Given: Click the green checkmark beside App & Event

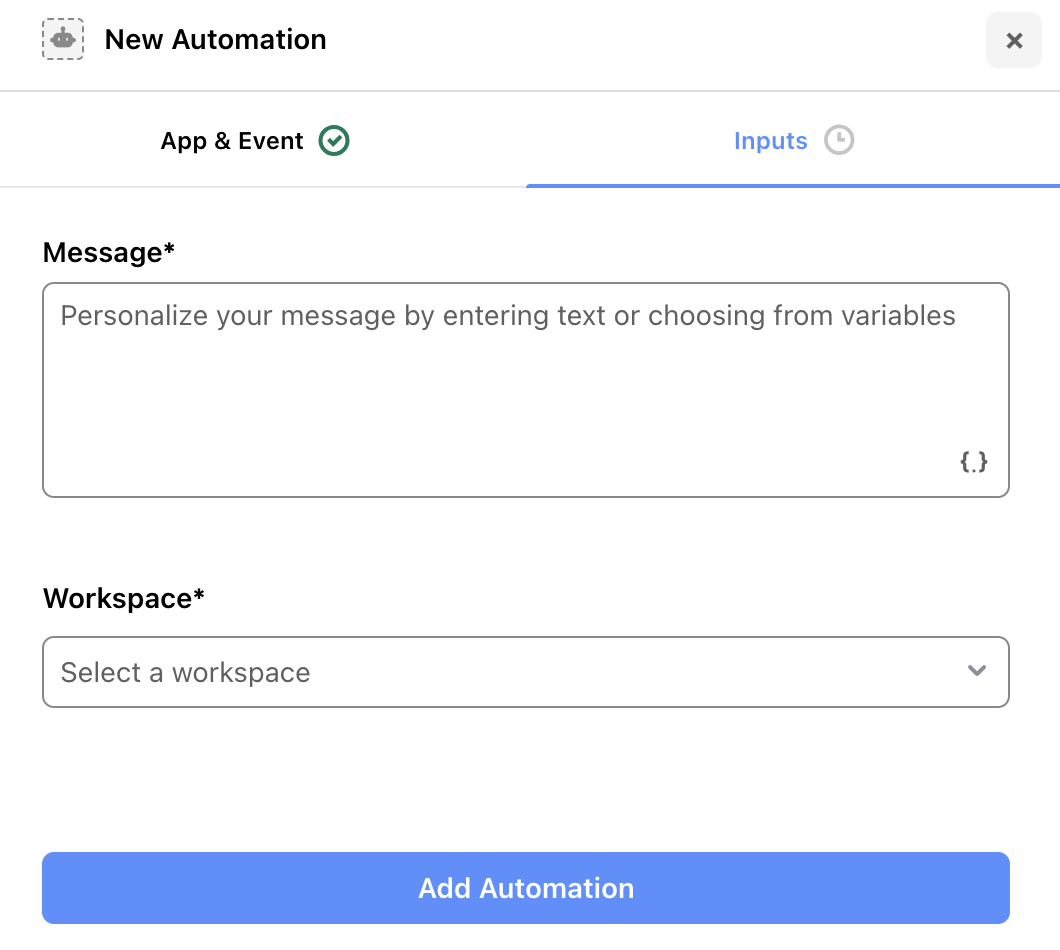Looking at the screenshot, I should click(x=334, y=141).
